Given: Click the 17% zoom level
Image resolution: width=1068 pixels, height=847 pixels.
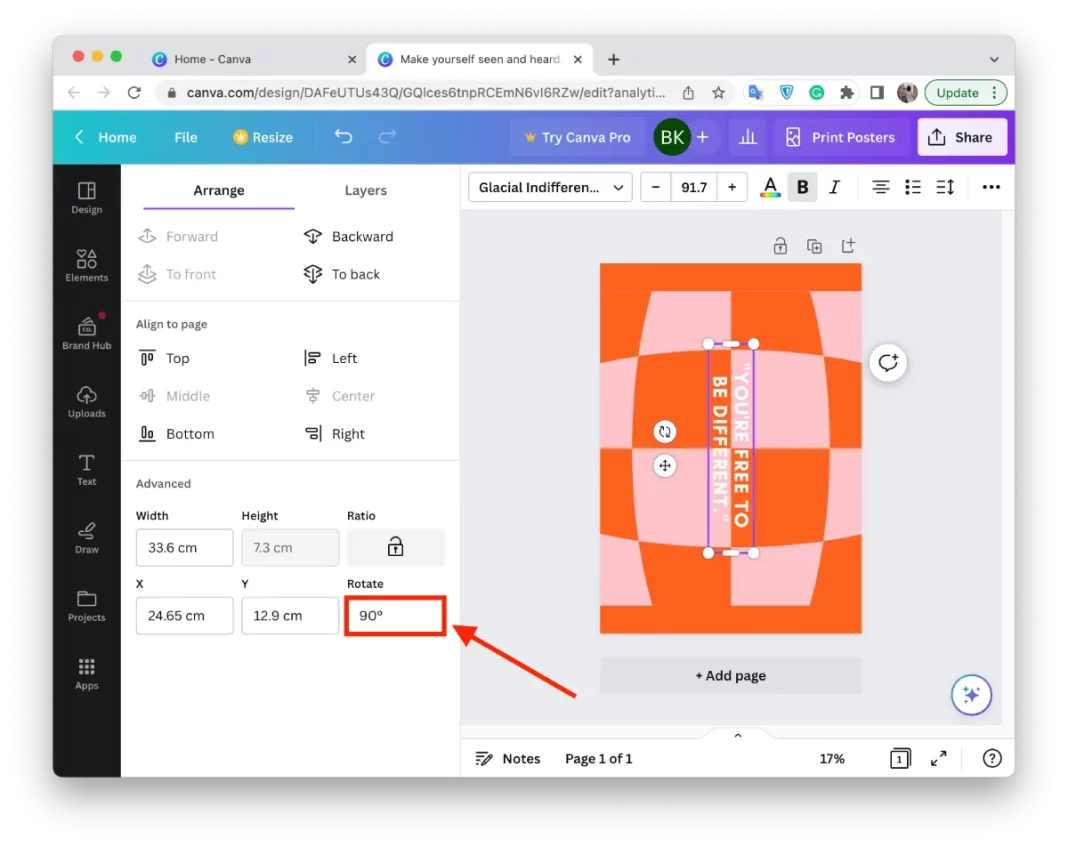Looking at the screenshot, I should 832,758.
